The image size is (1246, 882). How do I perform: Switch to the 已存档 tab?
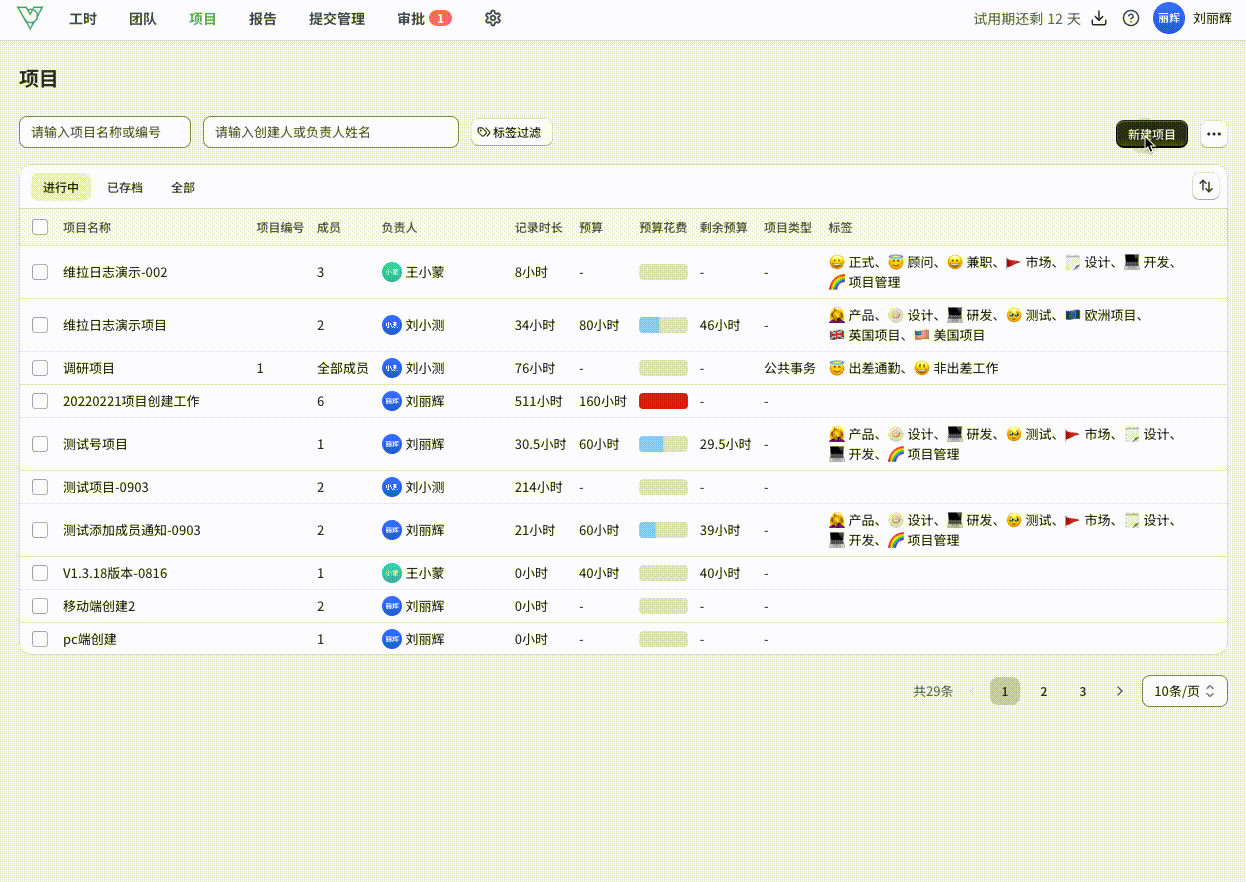tap(125, 187)
